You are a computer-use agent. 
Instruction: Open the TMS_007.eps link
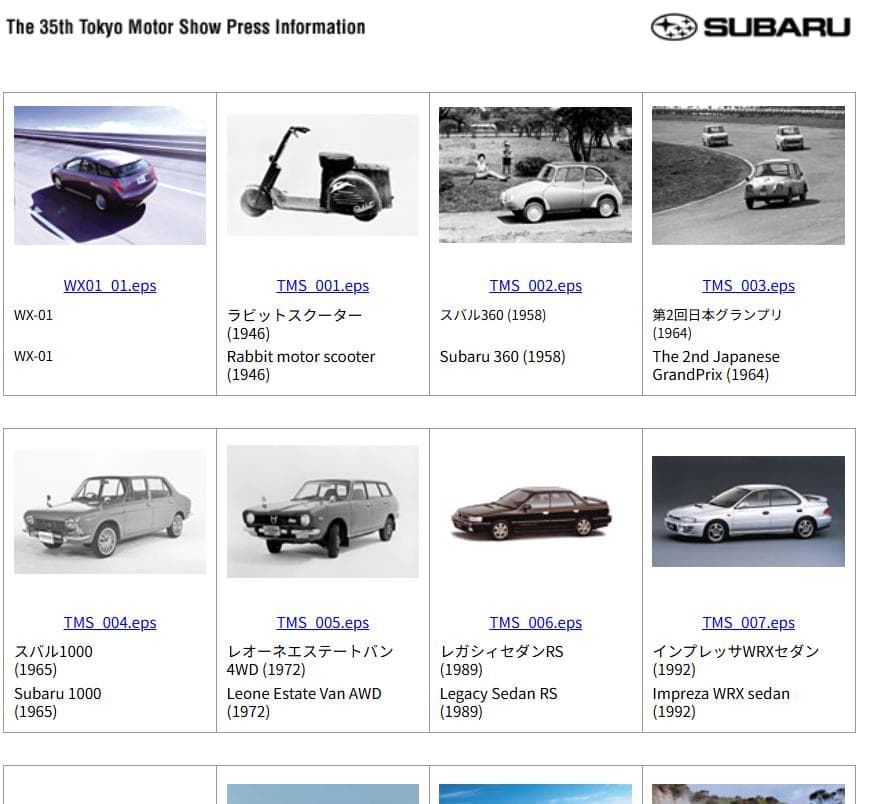(748, 623)
